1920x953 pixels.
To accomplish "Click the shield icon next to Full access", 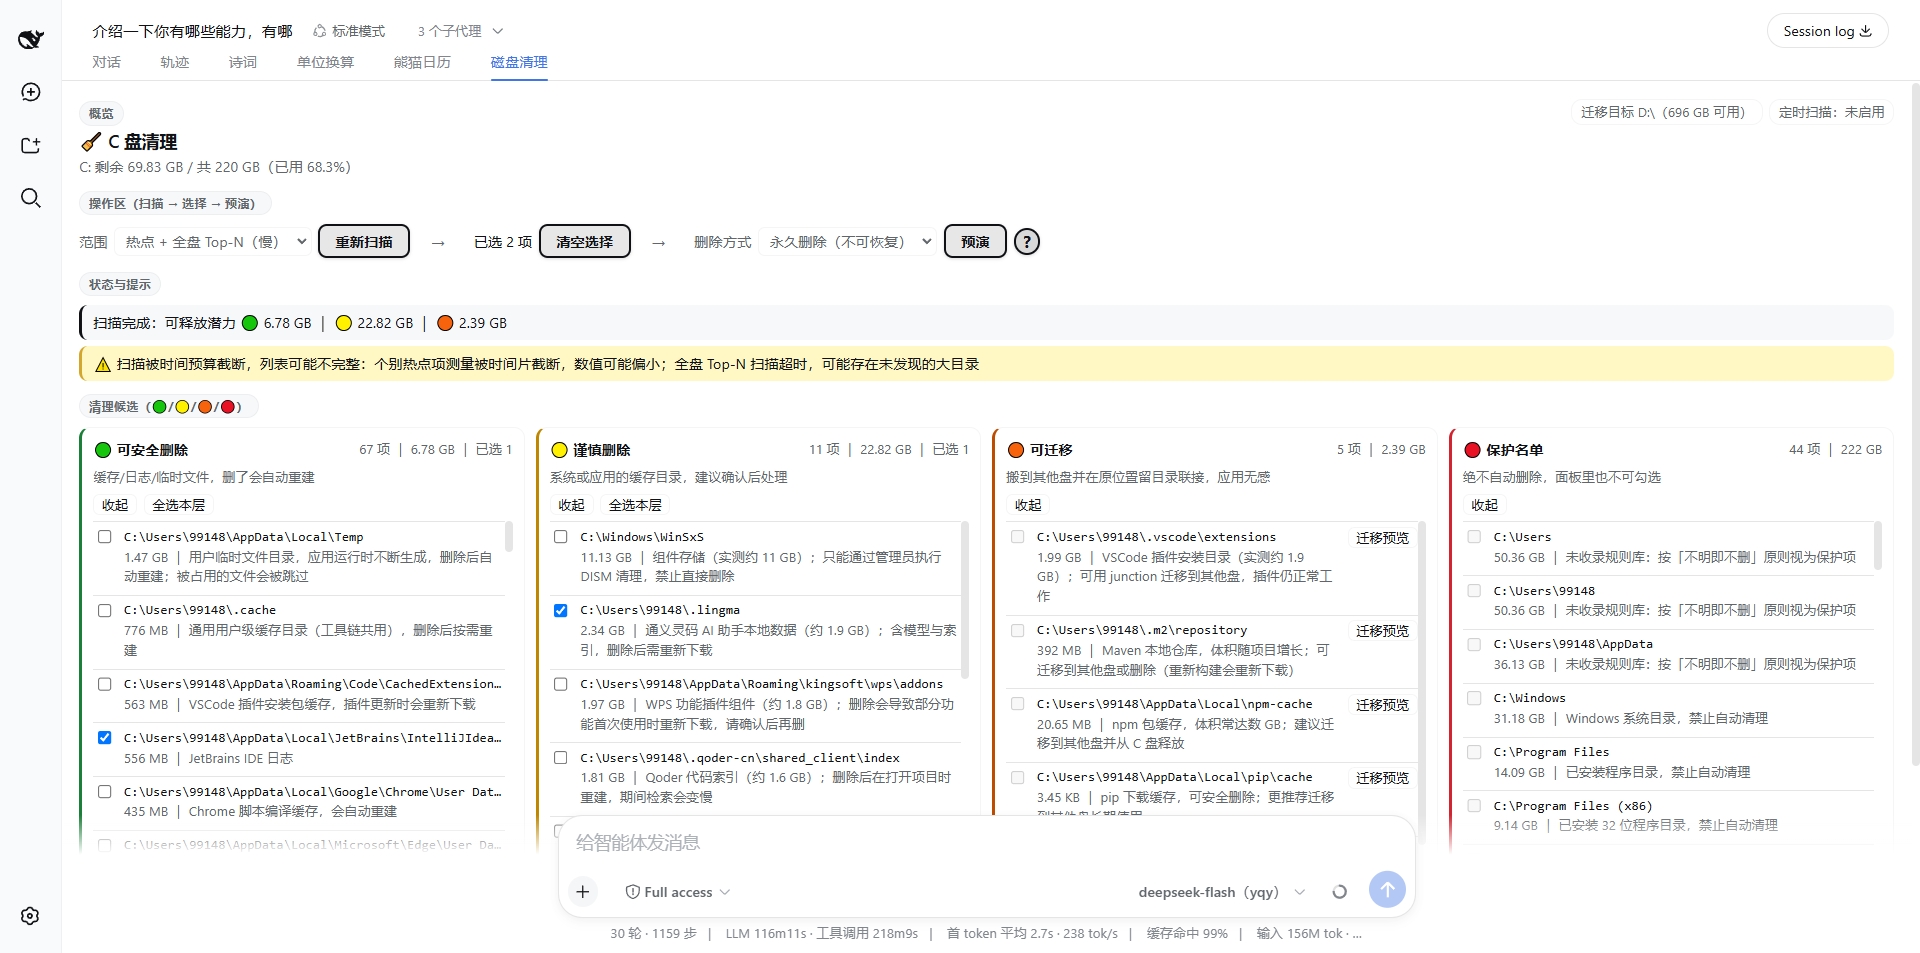I will click(x=632, y=892).
